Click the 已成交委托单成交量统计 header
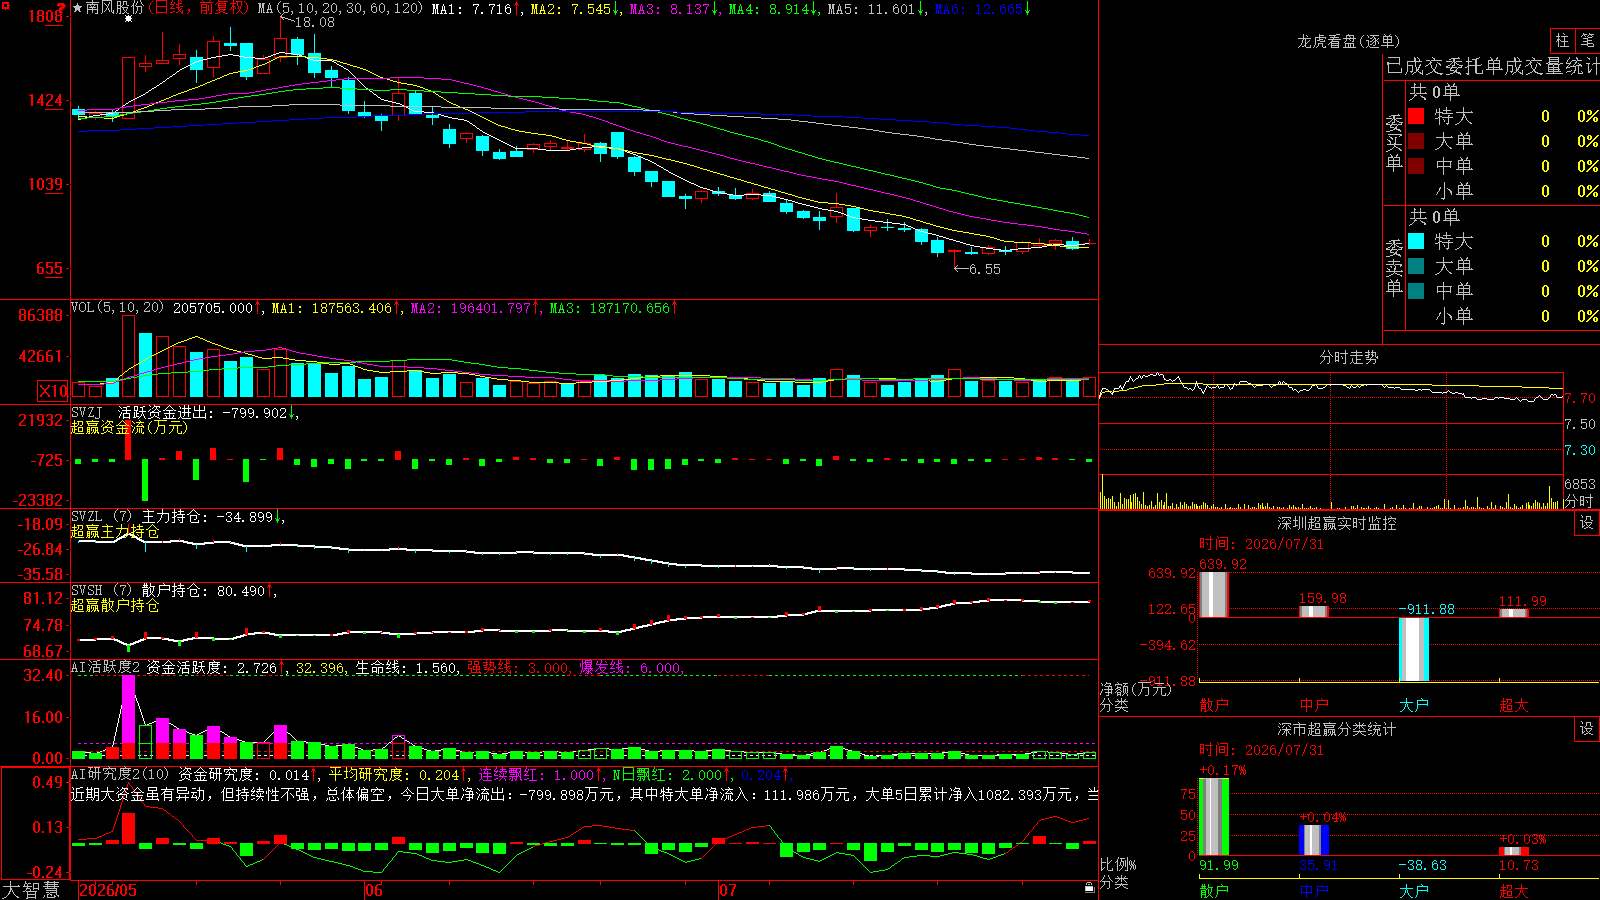 tap(1492, 66)
